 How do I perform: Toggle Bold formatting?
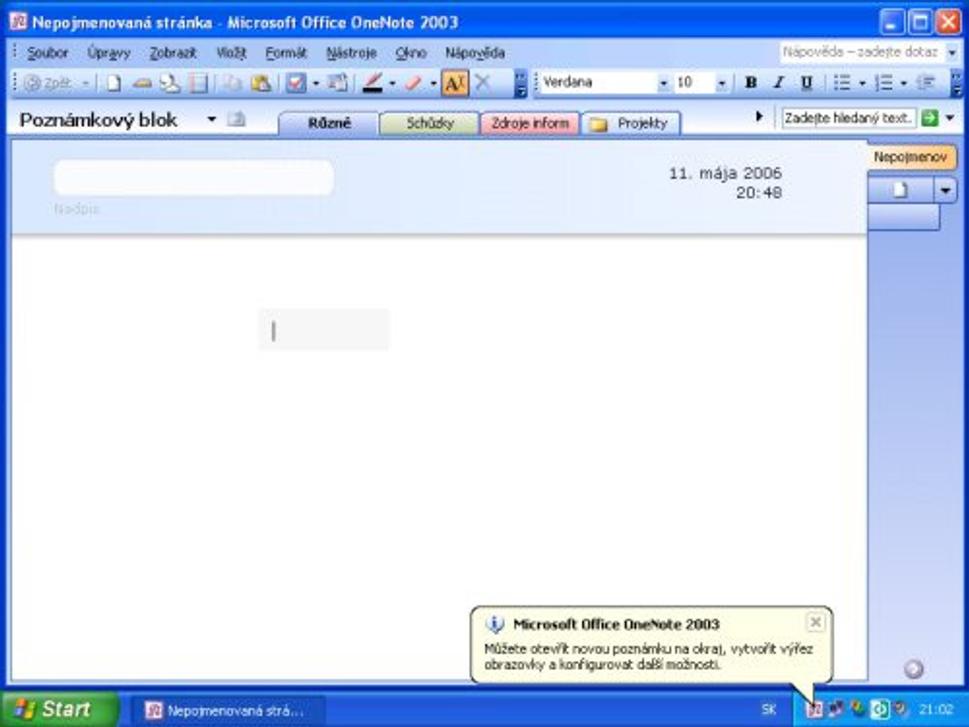click(751, 83)
